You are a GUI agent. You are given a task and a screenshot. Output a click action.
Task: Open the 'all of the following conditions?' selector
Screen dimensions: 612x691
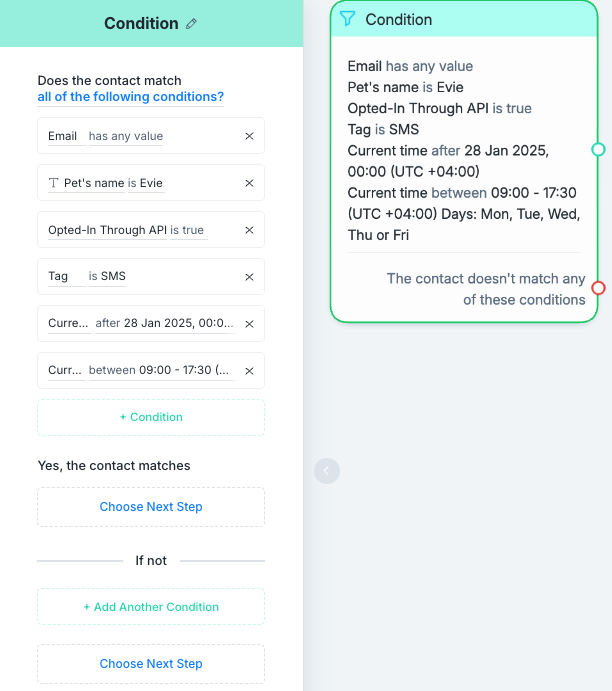click(130, 97)
